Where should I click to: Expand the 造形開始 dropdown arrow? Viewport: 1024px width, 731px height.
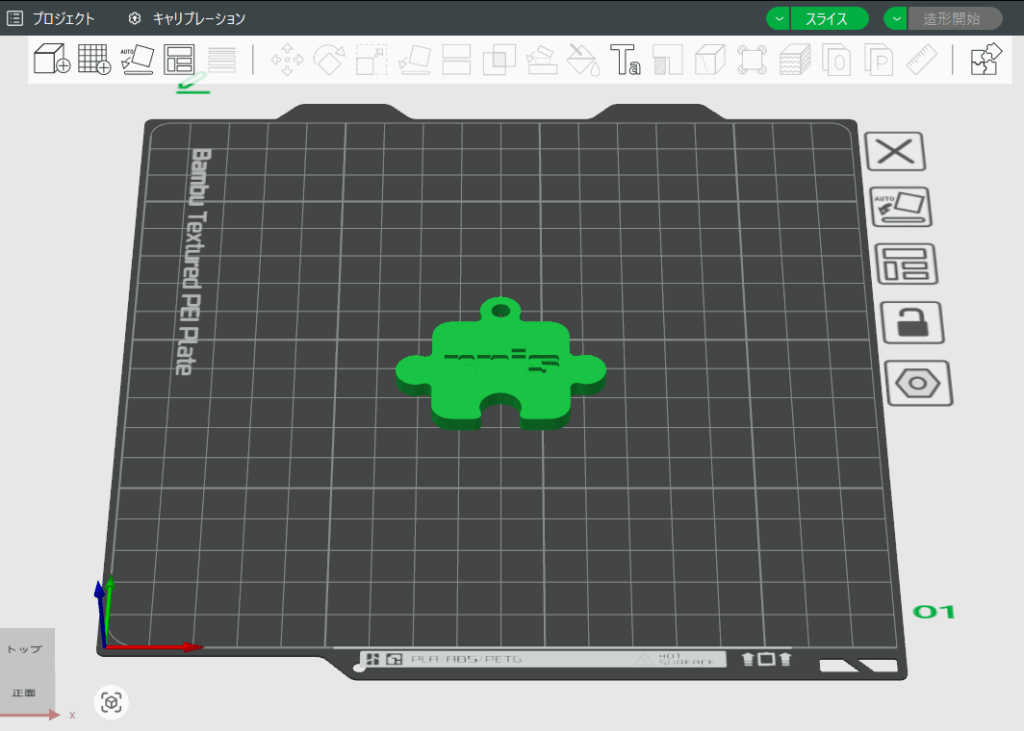point(896,19)
